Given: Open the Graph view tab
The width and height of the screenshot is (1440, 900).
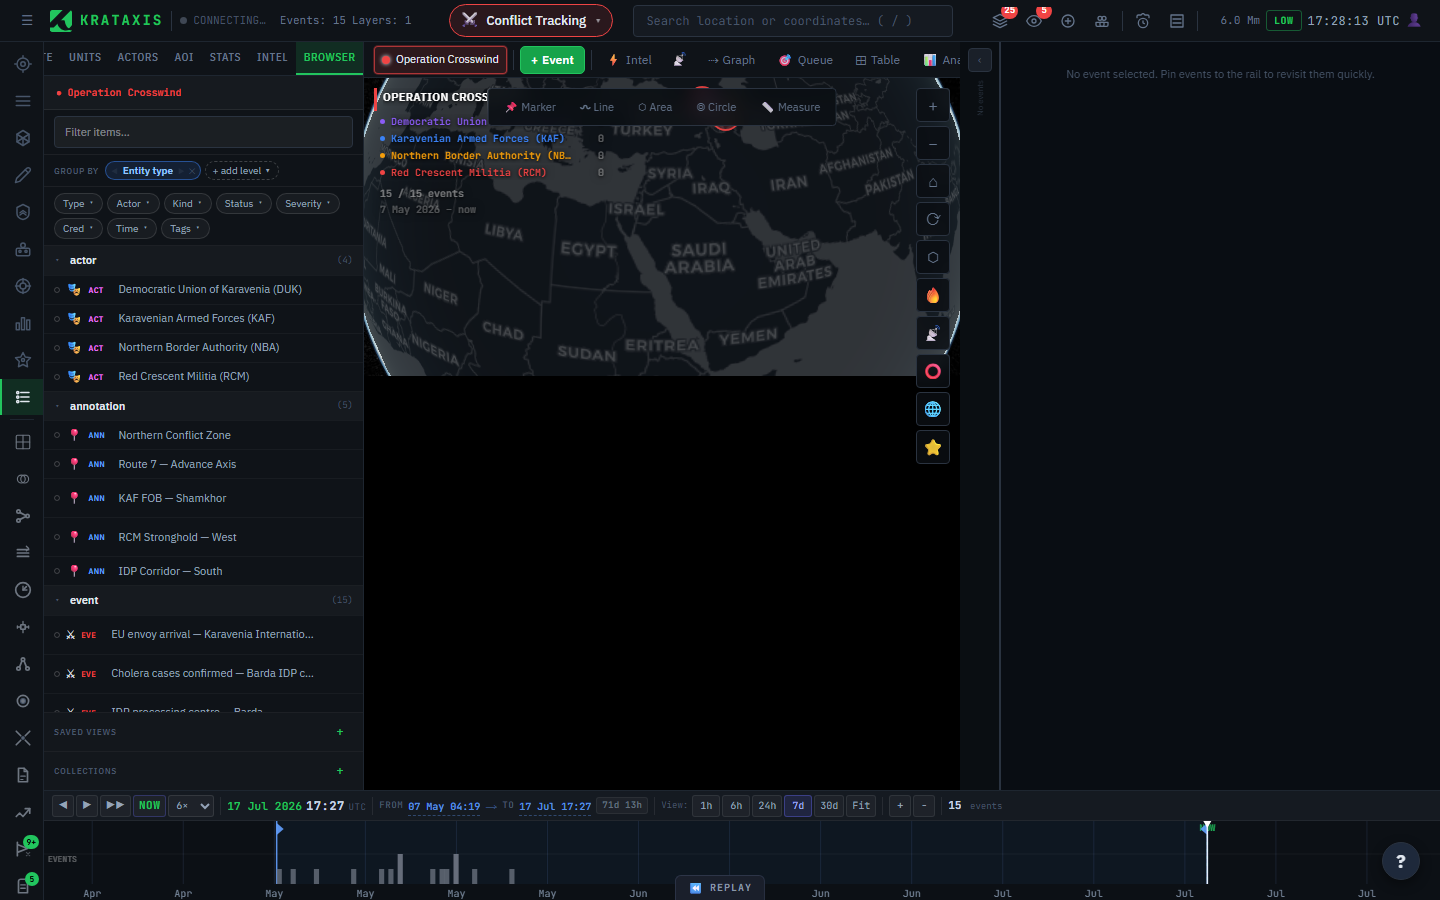Looking at the screenshot, I should pos(731,60).
